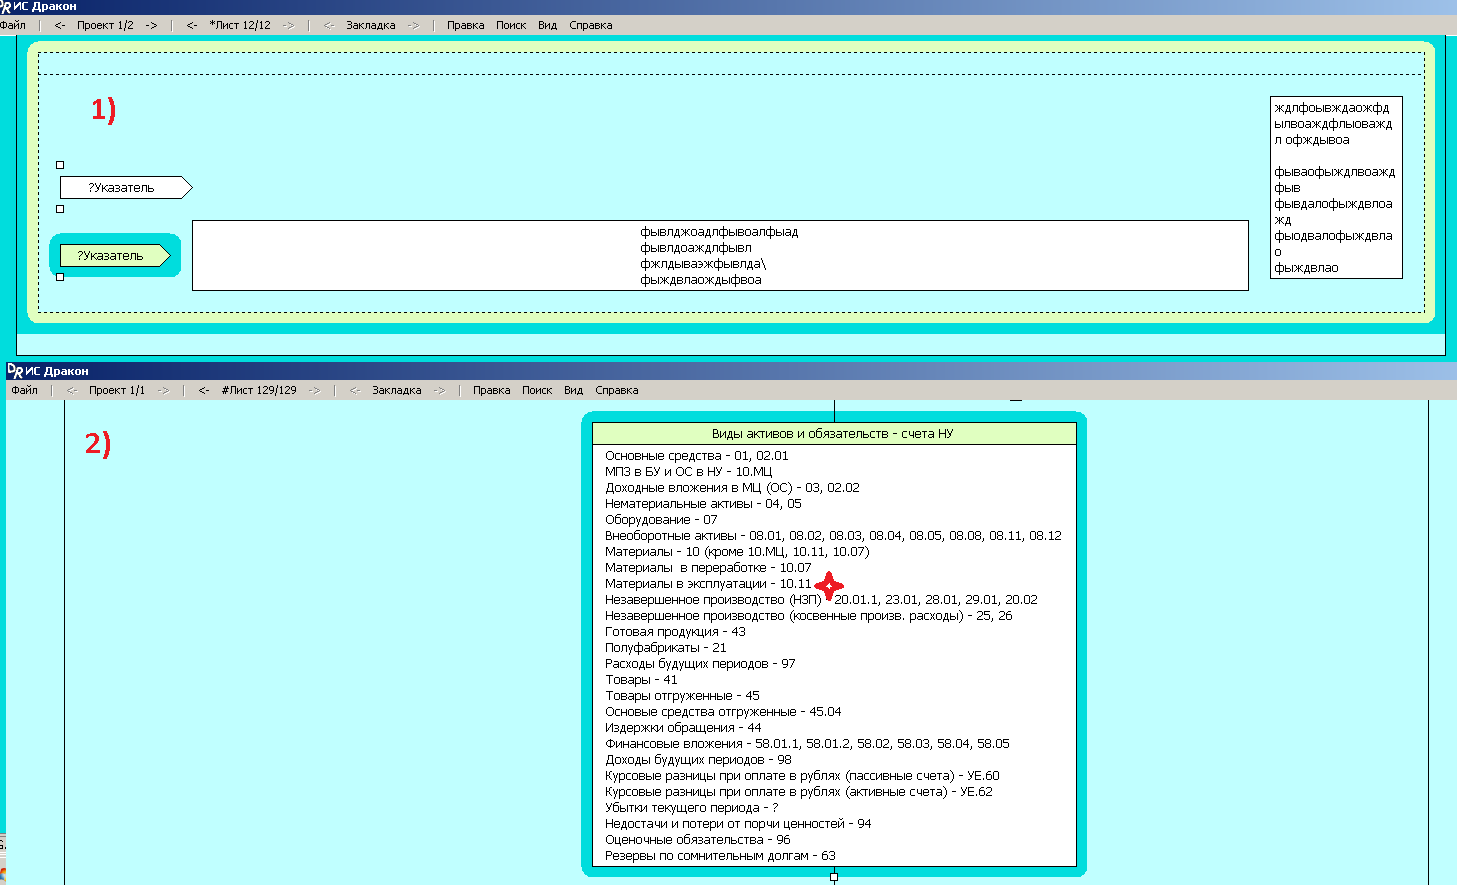1457x885 pixels.
Task: Open Вид menu in the lower window
Action: [x=573, y=390]
